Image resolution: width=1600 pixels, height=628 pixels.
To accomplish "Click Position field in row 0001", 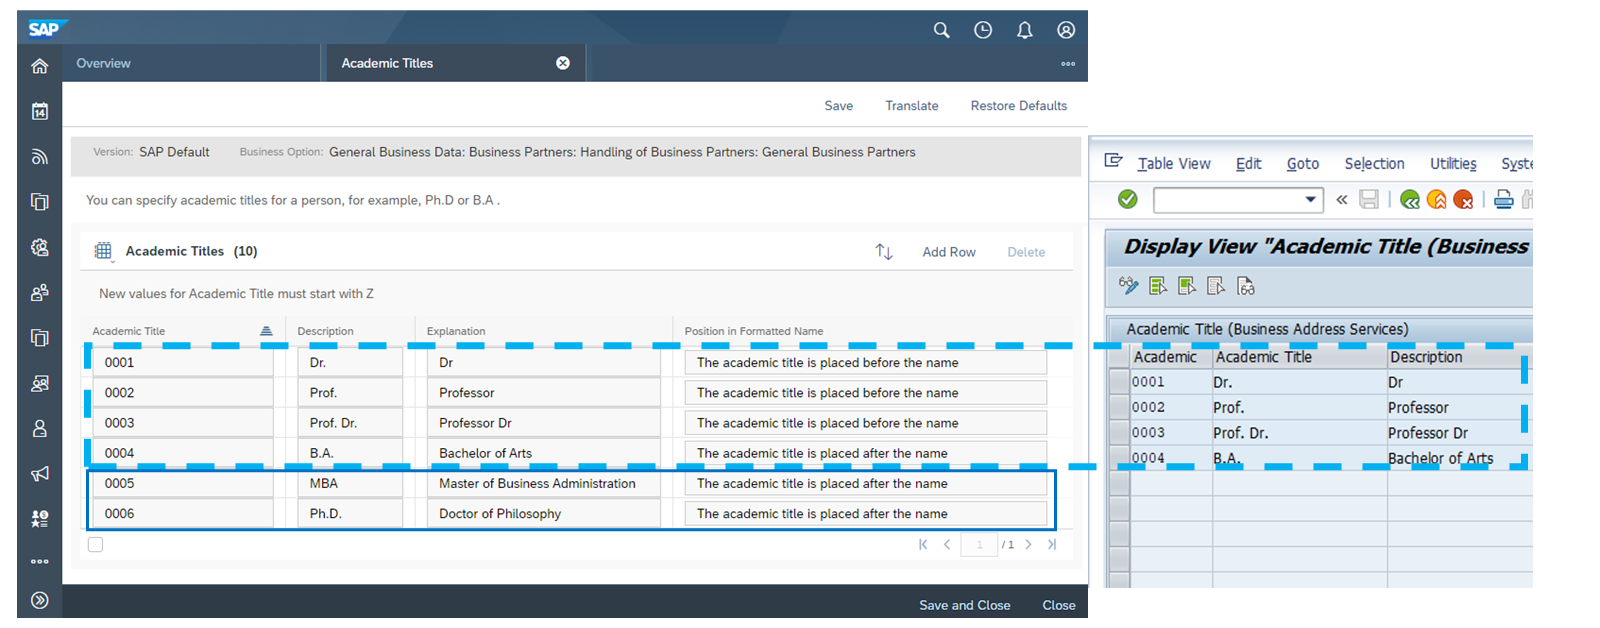I will [x=866, y=362].
